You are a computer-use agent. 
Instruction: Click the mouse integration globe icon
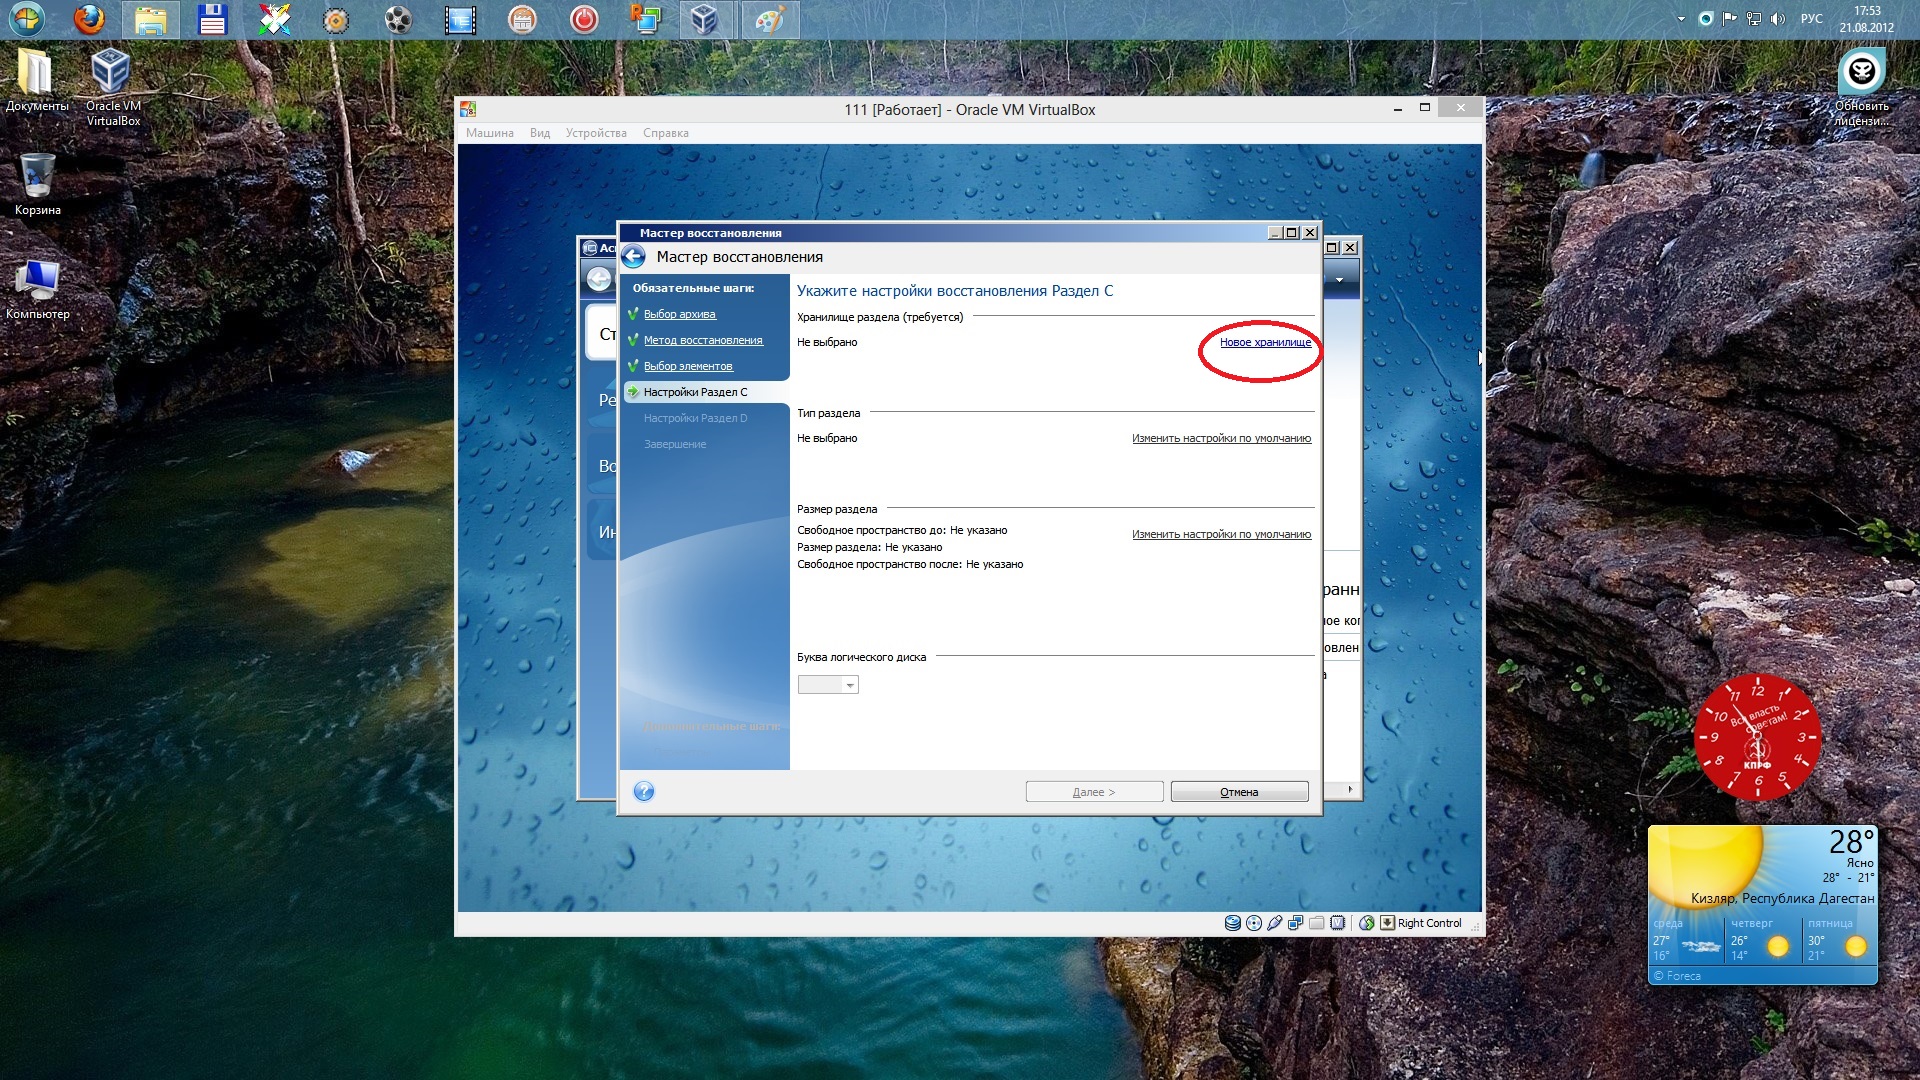pos(1366,923)
